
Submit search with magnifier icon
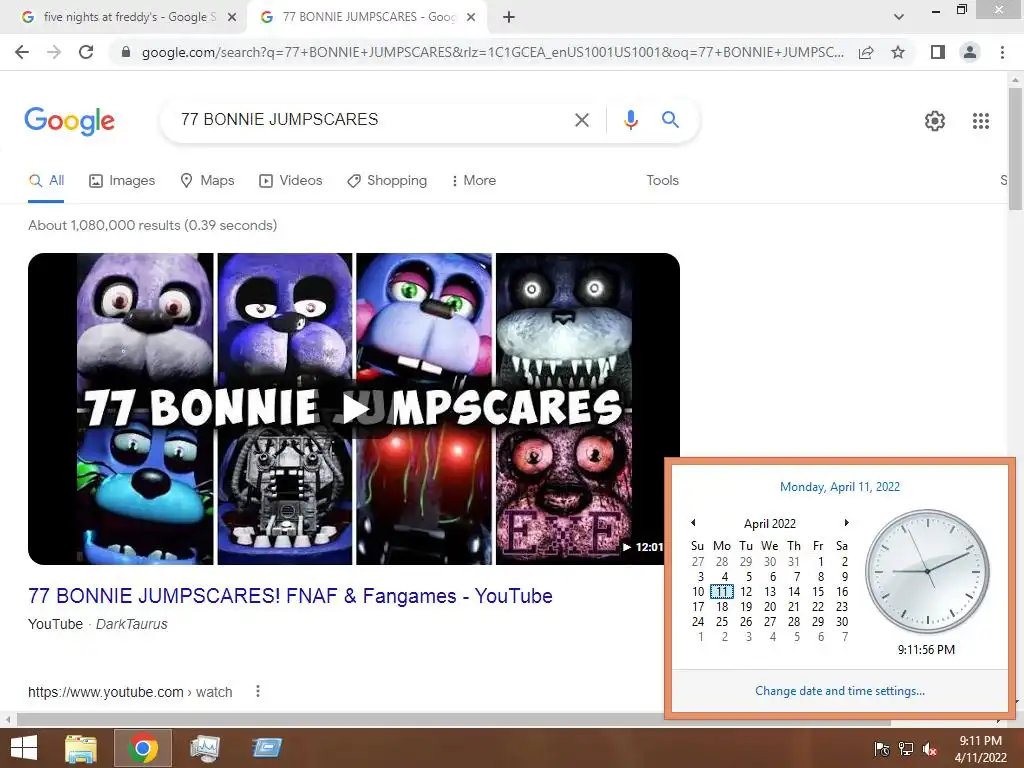point(670,120)
